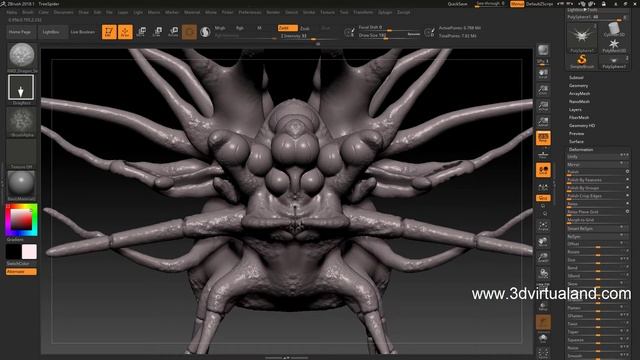This screenshot has height=360, width=640.
Task: Click the Xpose icon at shelf bottom
Action: [543, 353]
